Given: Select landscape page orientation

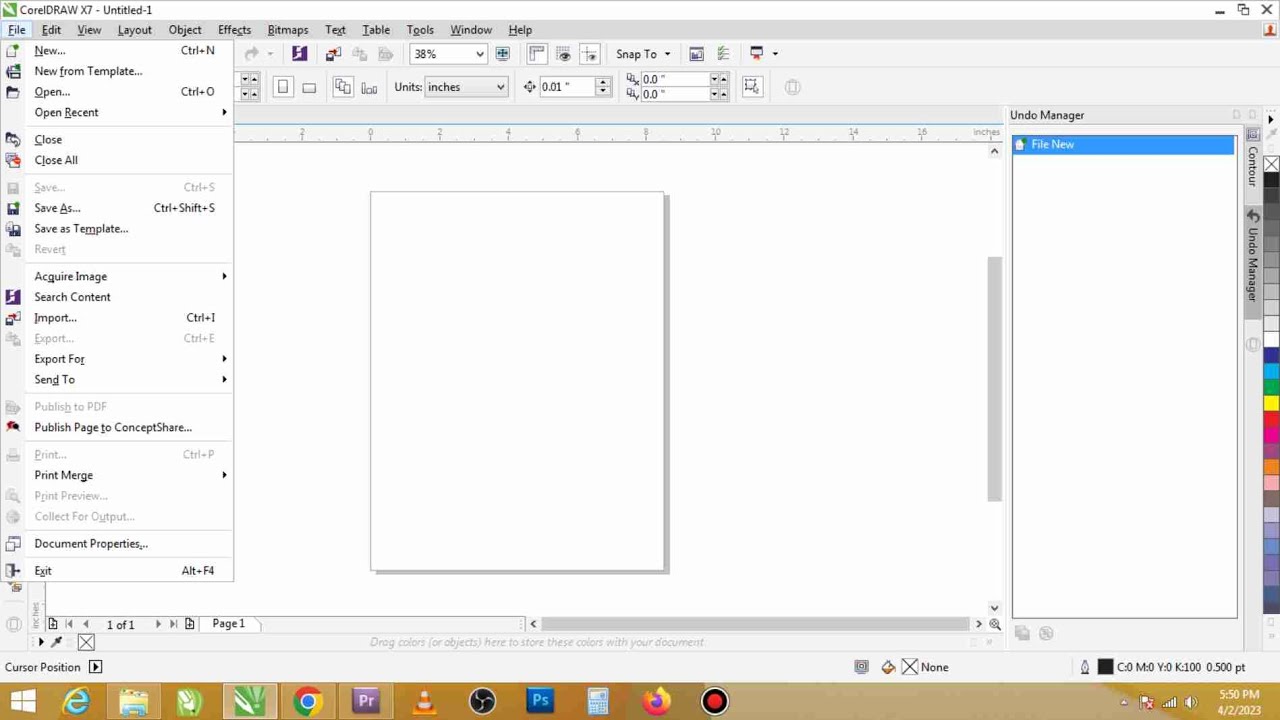Looking at the screenshot, I should 309,87.
